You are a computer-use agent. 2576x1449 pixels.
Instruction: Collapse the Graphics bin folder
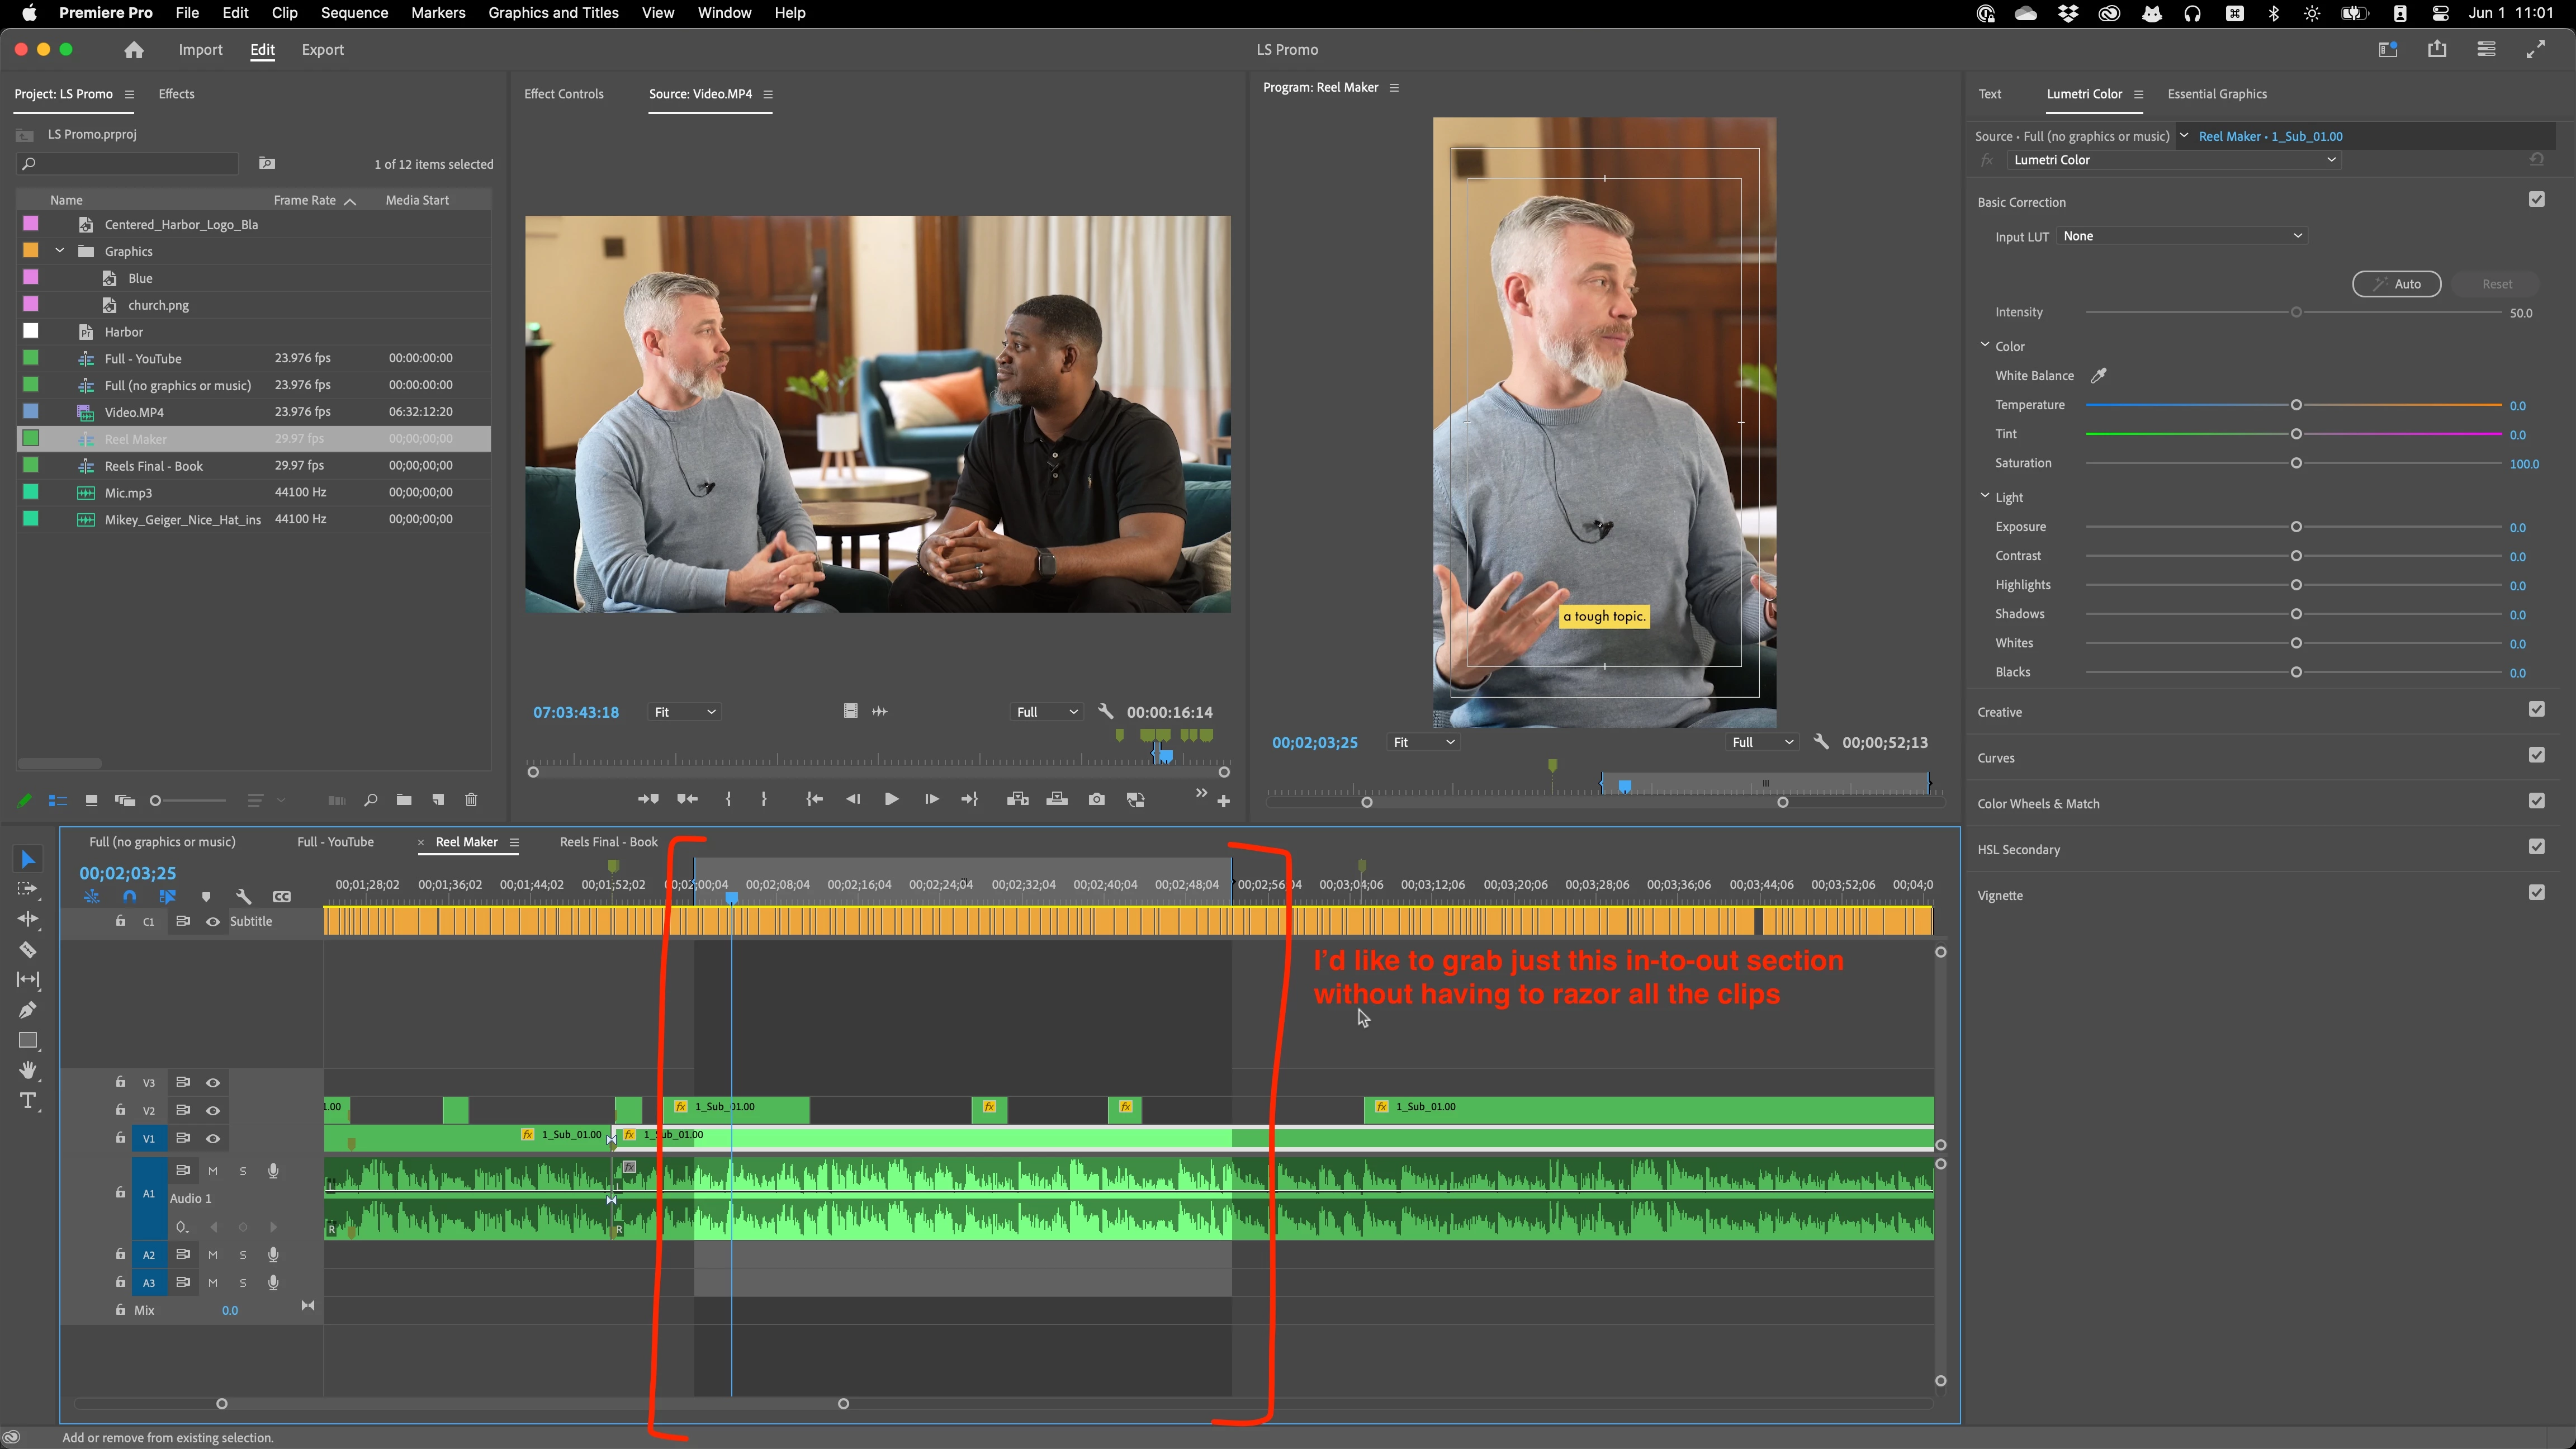point(60,251)
